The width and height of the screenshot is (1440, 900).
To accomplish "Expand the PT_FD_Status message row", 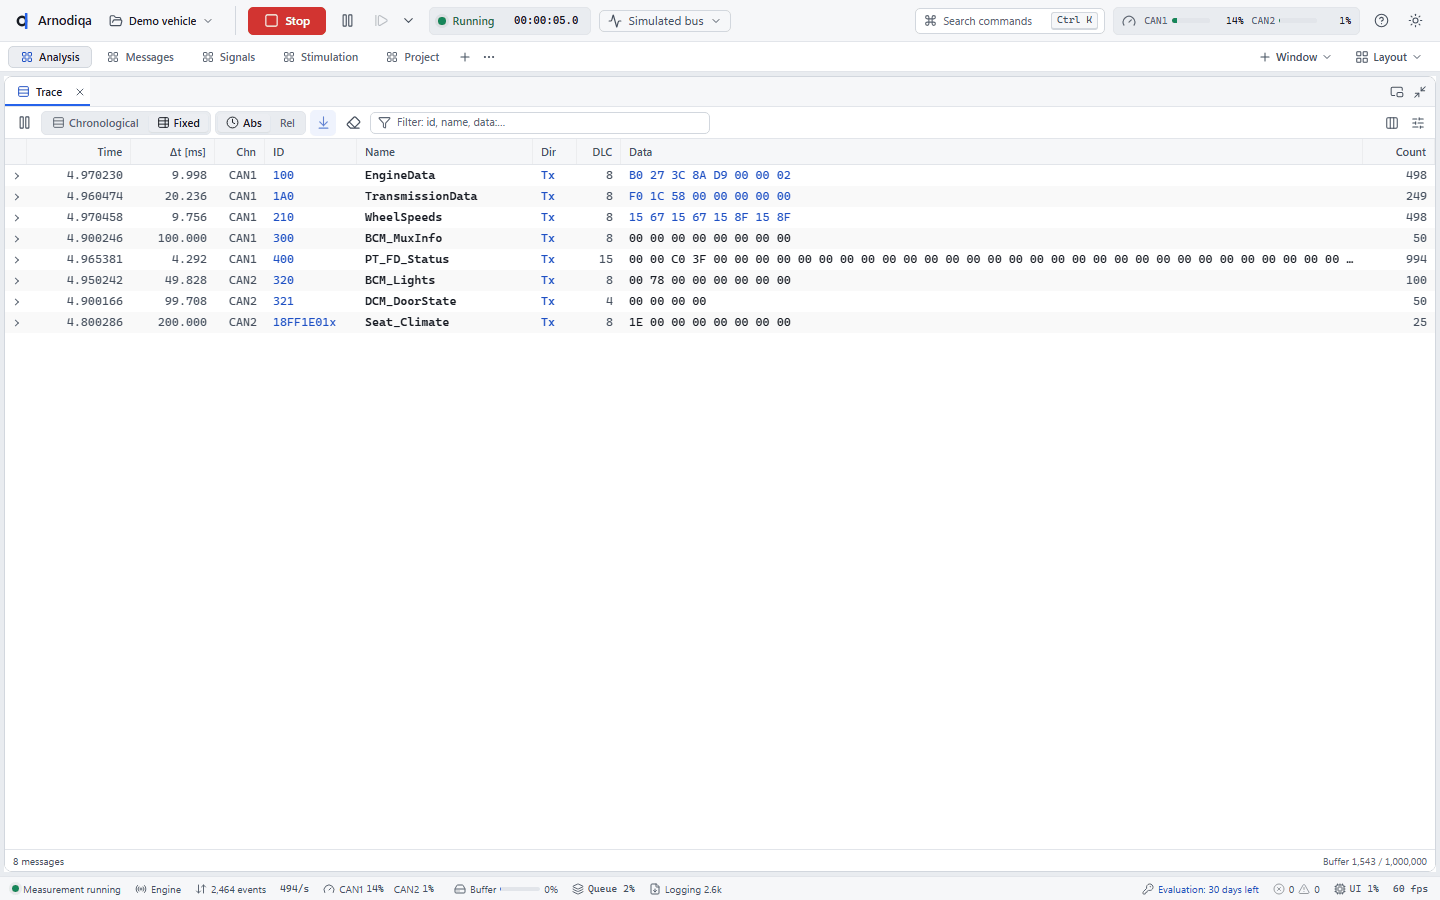I will (x=17, y=260).
